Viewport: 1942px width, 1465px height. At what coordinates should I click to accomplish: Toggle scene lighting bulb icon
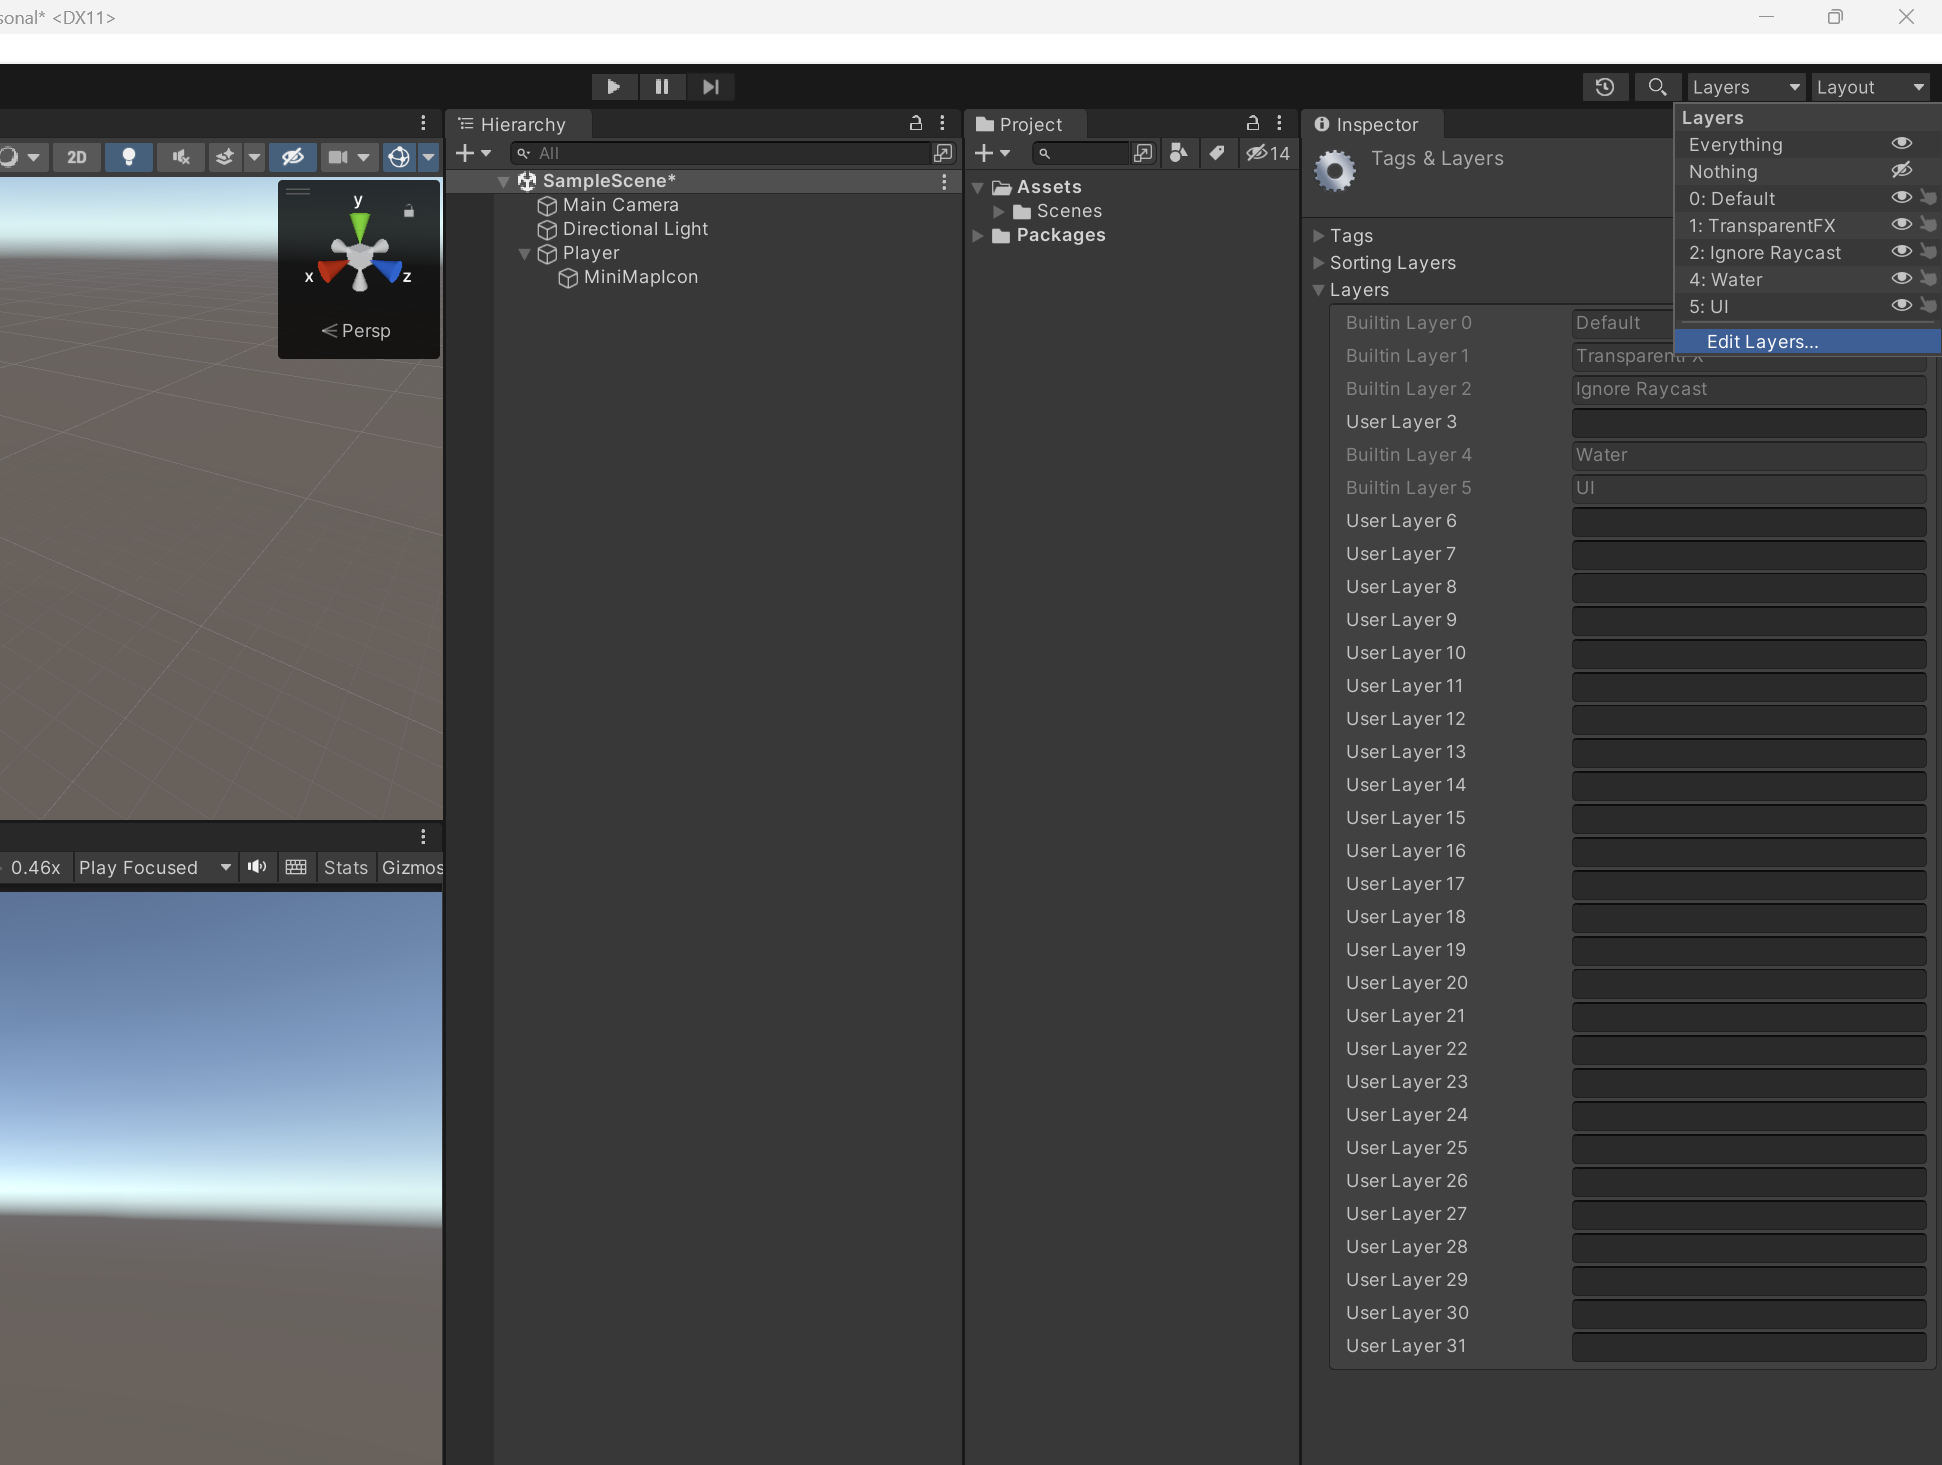[x=128, y=157]
